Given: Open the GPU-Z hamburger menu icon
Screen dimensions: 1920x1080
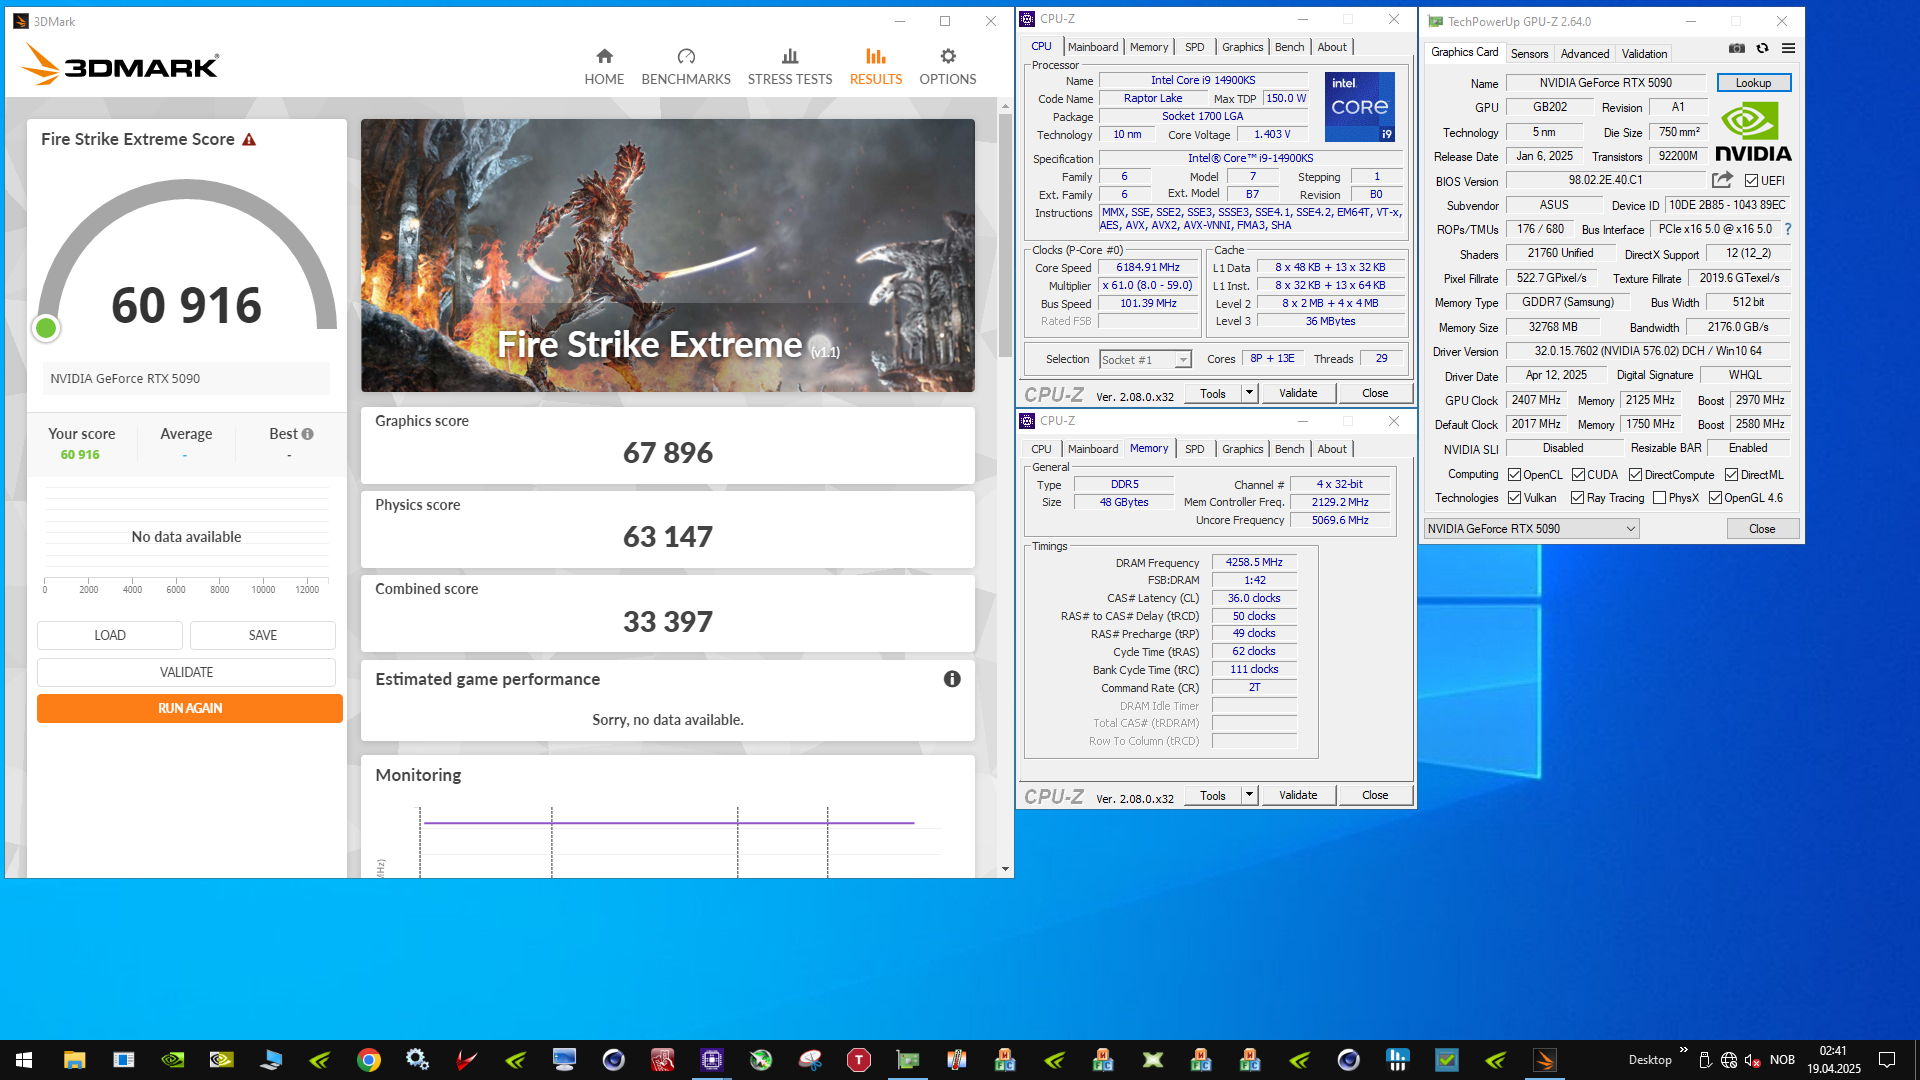Looking at the screenshot, I should click(1788, 48).
